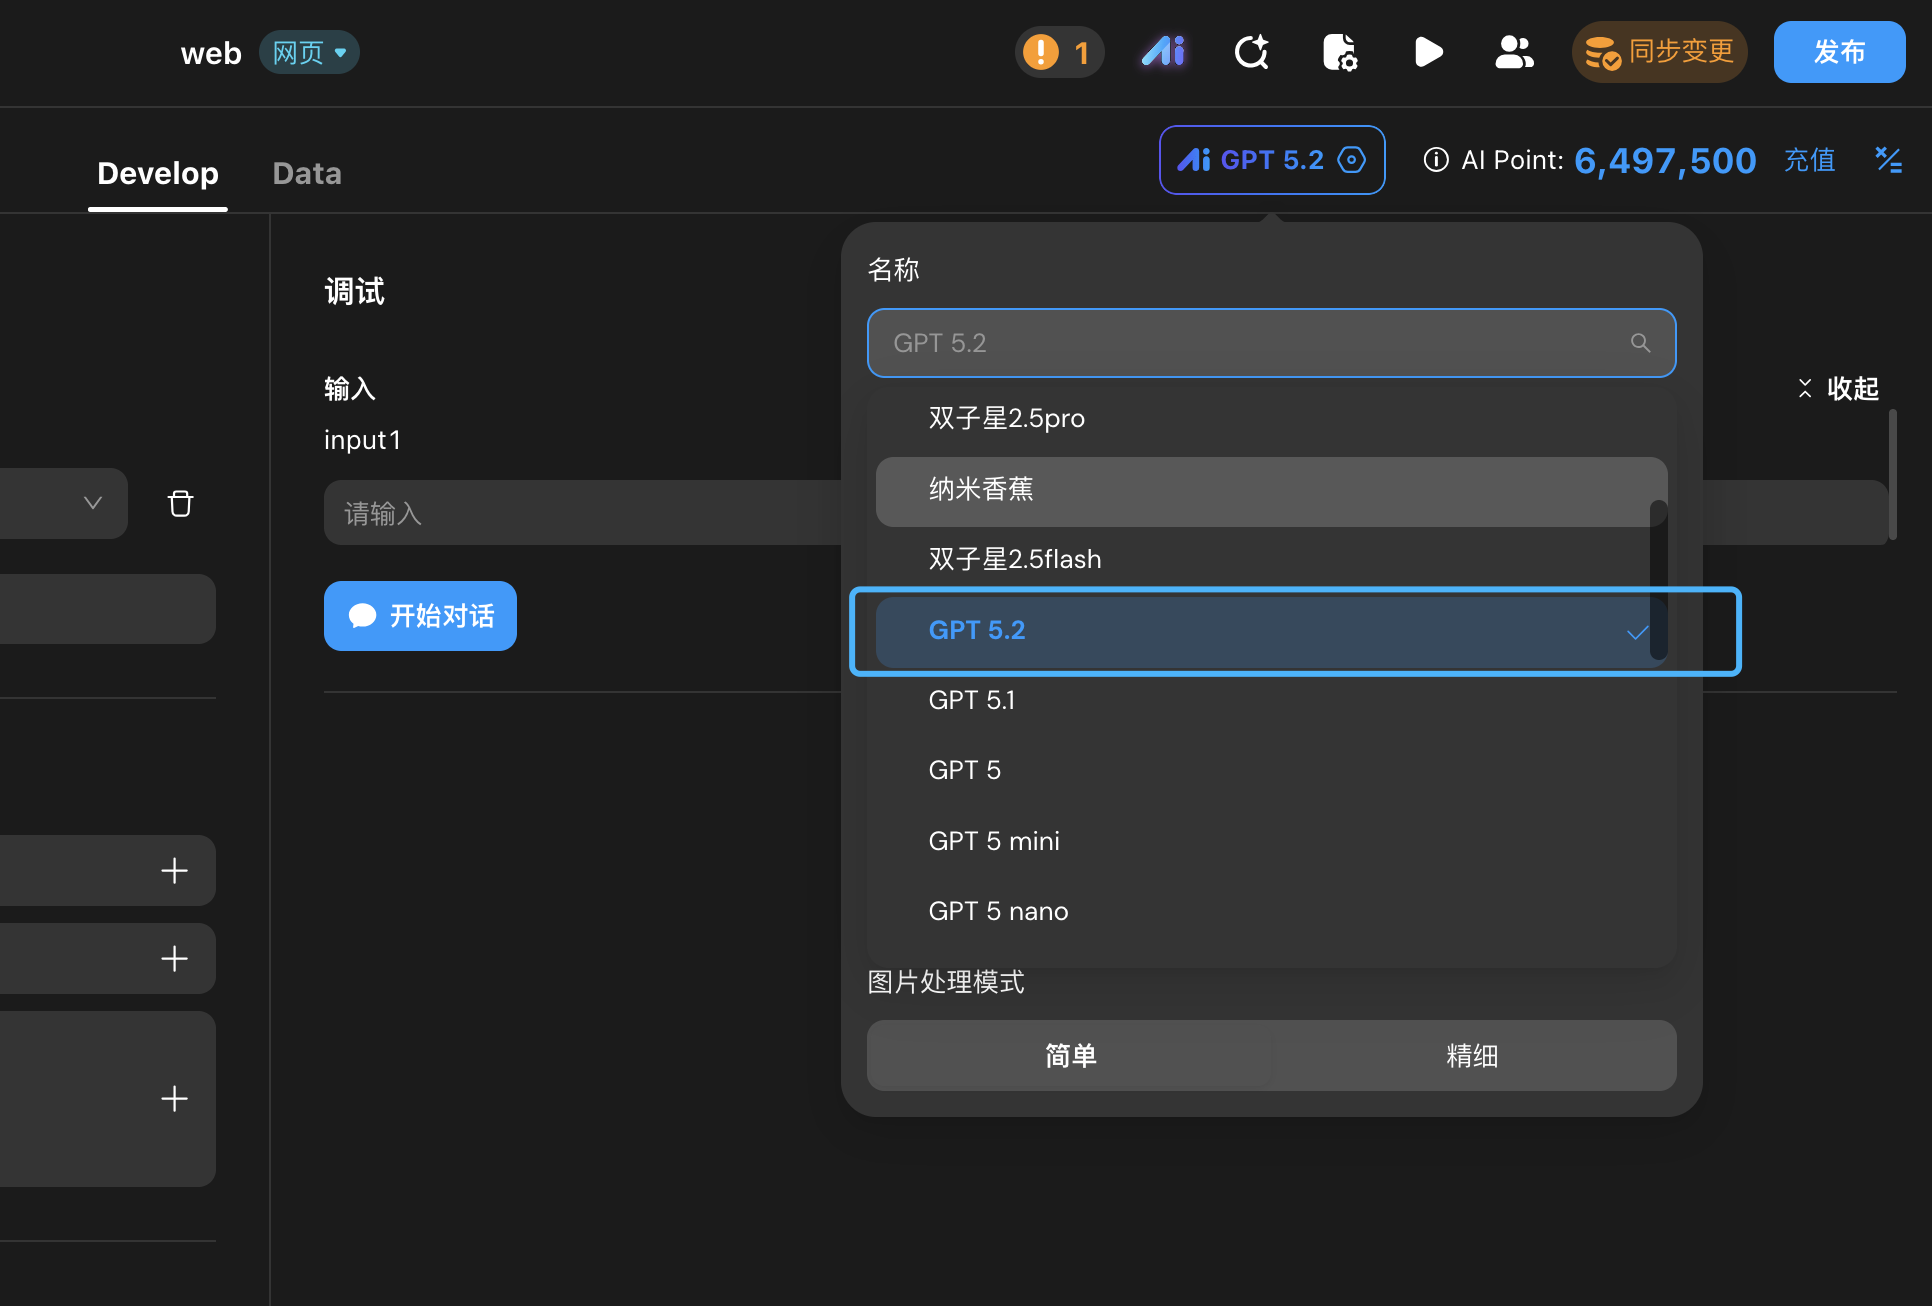Open the GPT 5.2 model selector button

pos(1271,160)
